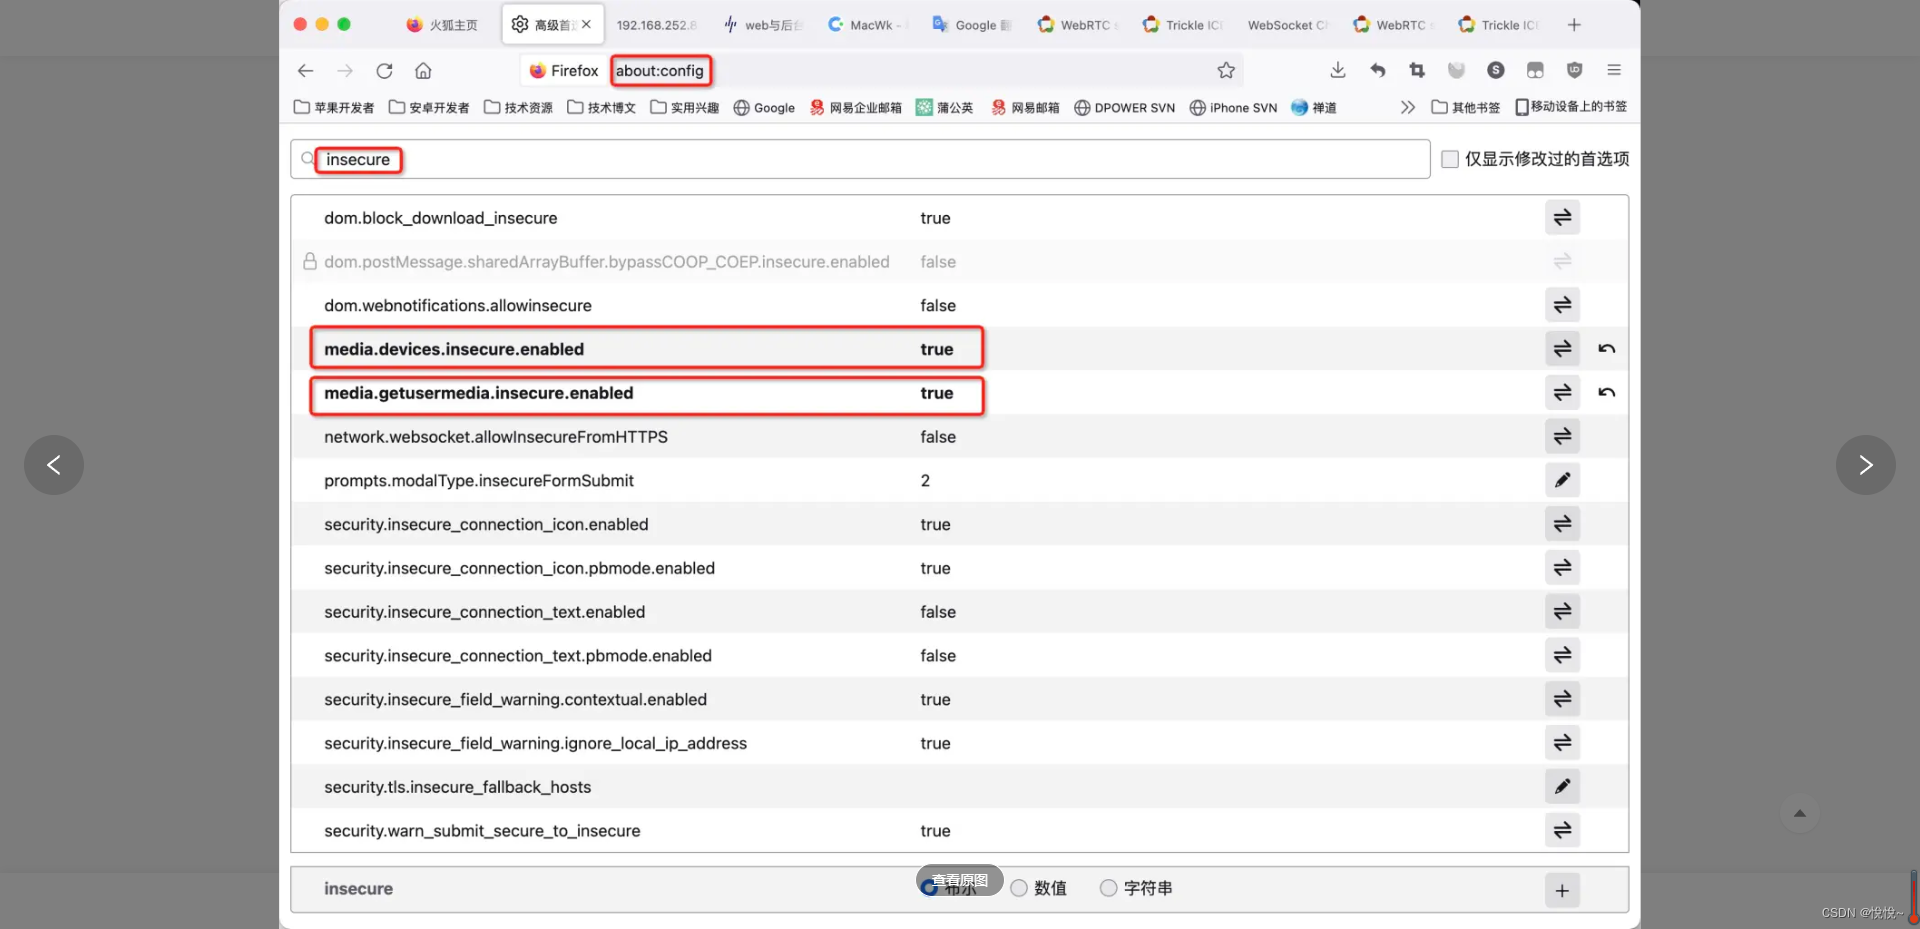The width and height of the screenshot is (1920, 929).
Task: Click the about:config address bar
Action: tap(660, 70)
